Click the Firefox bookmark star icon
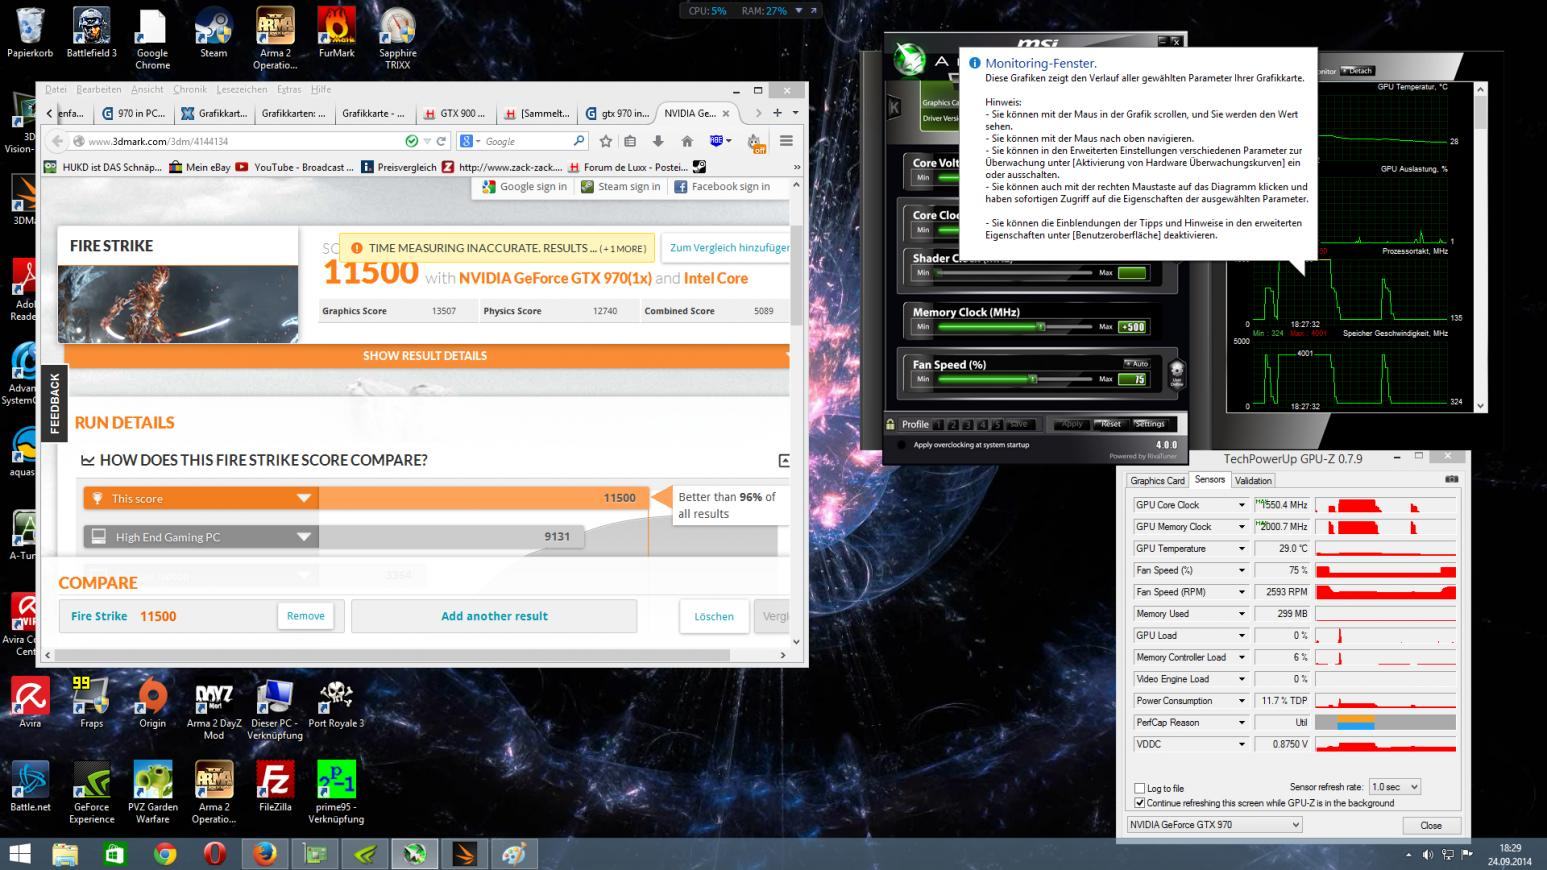This screenshot has height=870, width=1547. tap(605, 141)
